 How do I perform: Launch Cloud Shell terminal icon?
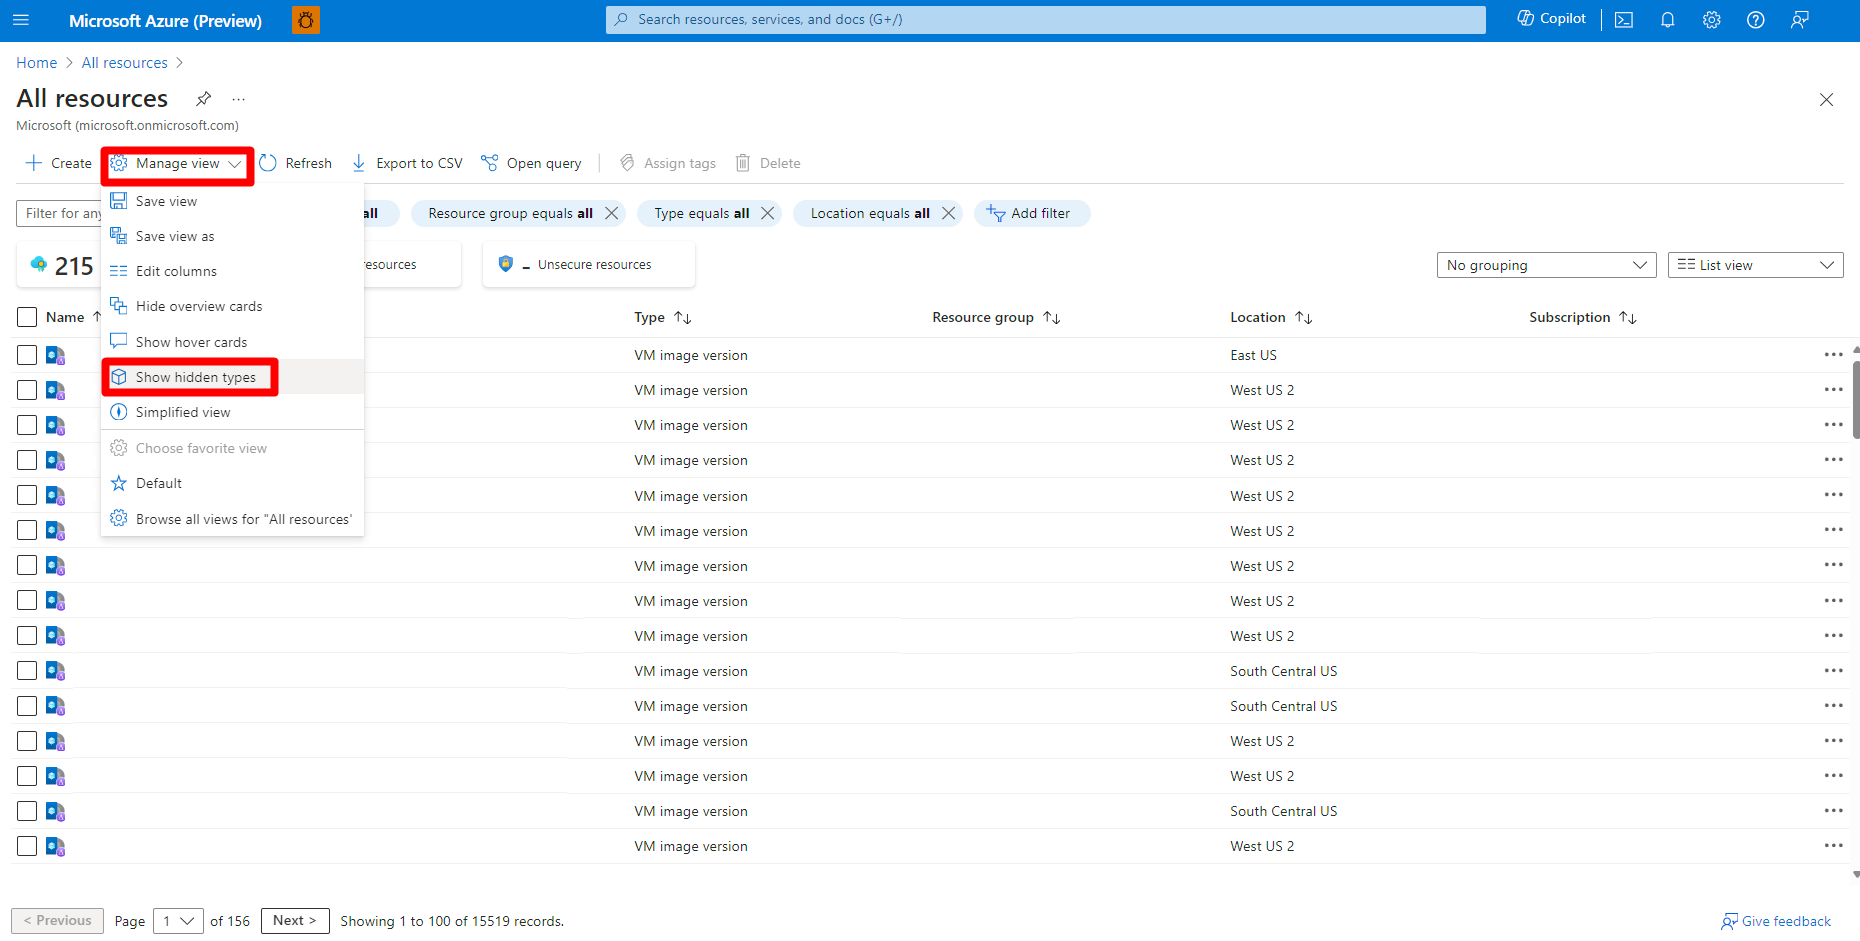[1624, 20]
